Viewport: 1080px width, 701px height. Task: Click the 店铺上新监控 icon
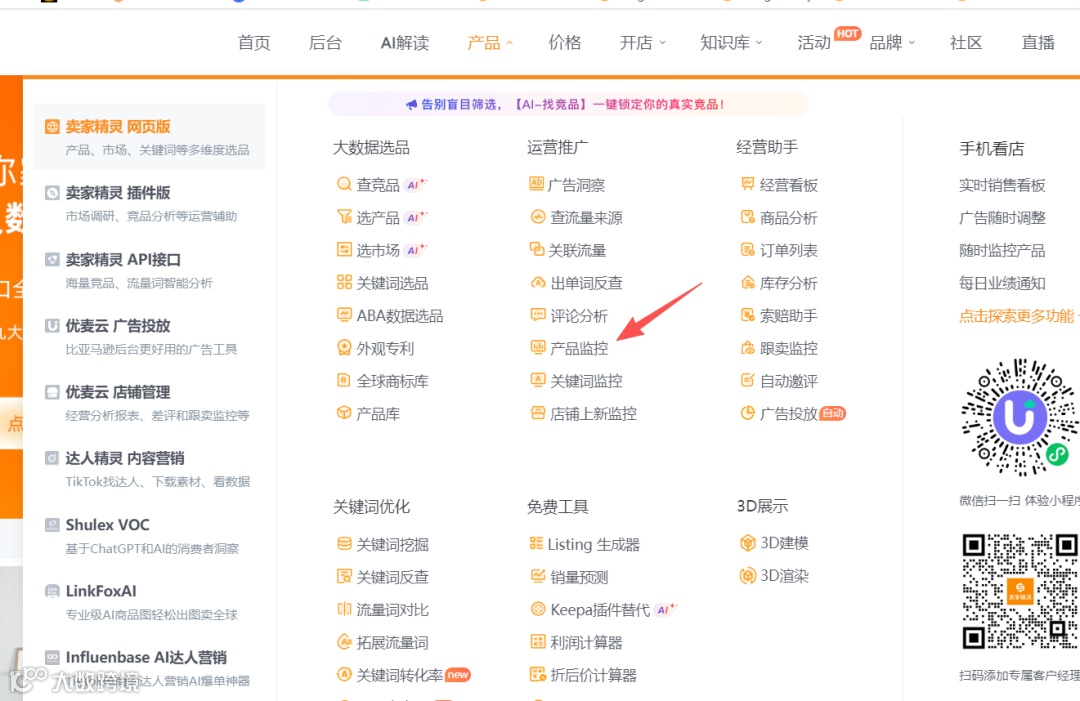tap(538, 413)
